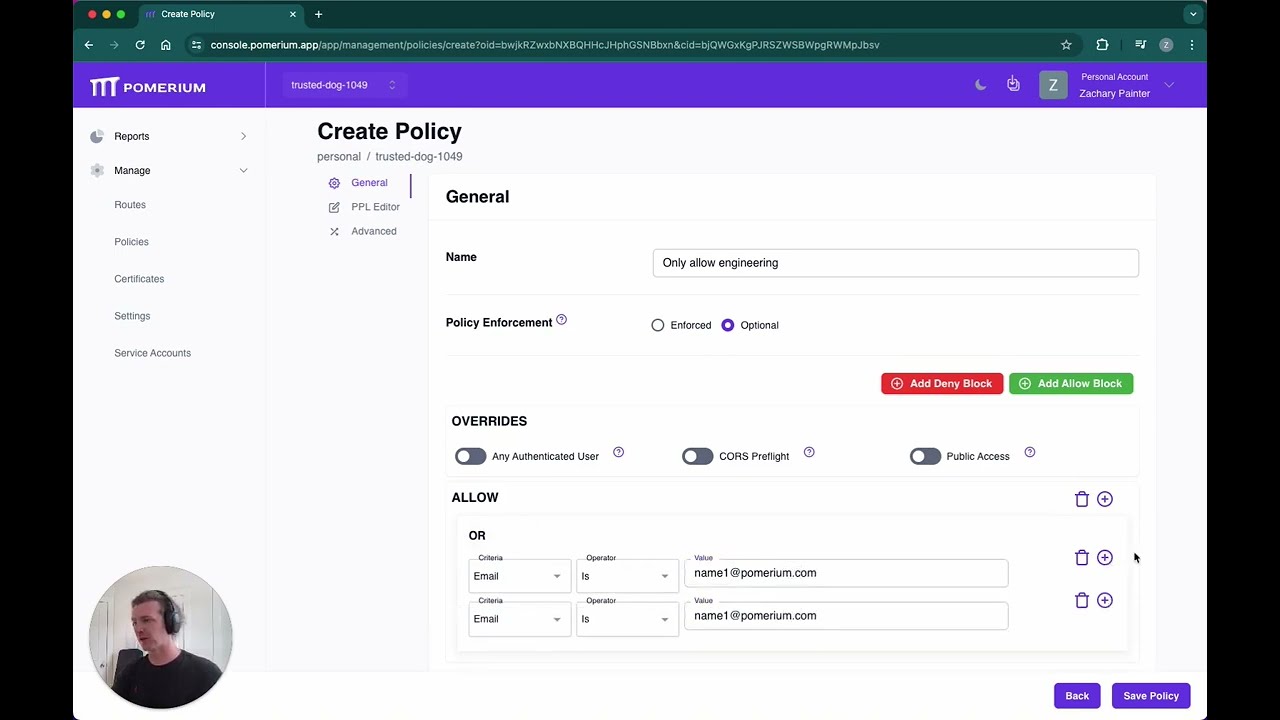The image size is (1280, 720).
Task: Click Public Access help icon
Action: 1029,452
